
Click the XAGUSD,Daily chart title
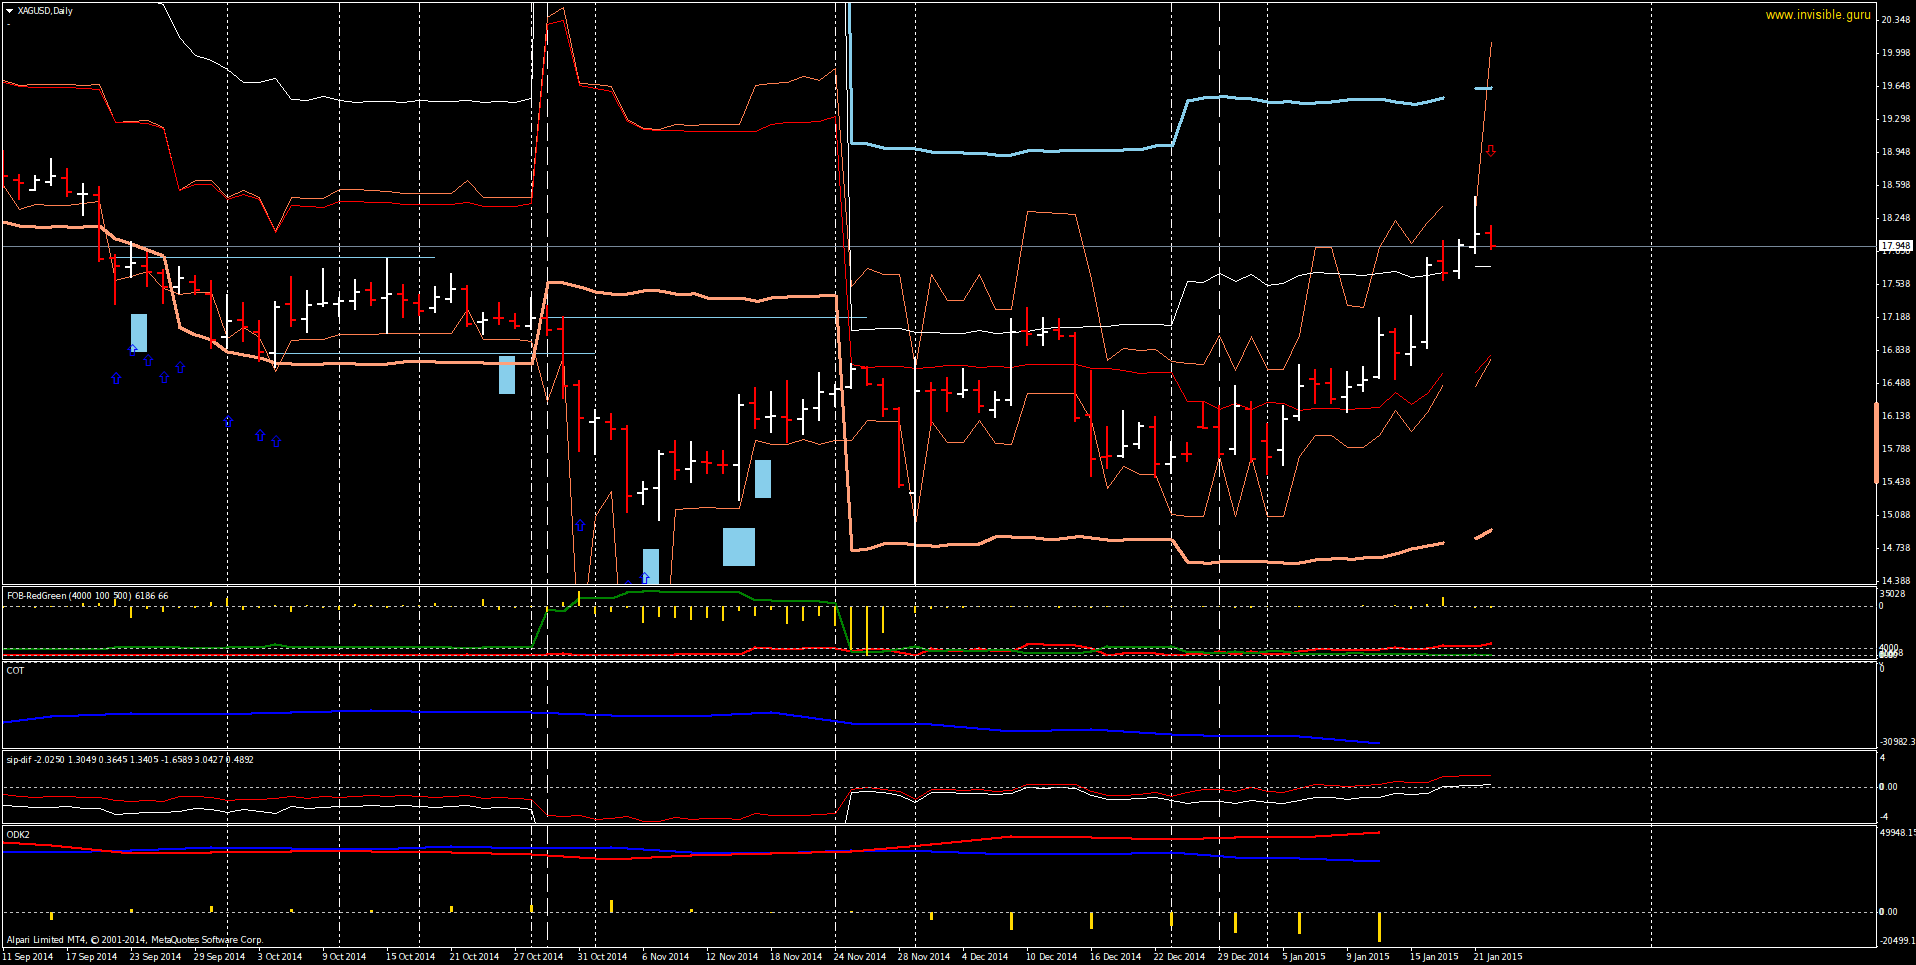(x=45, y=11)
